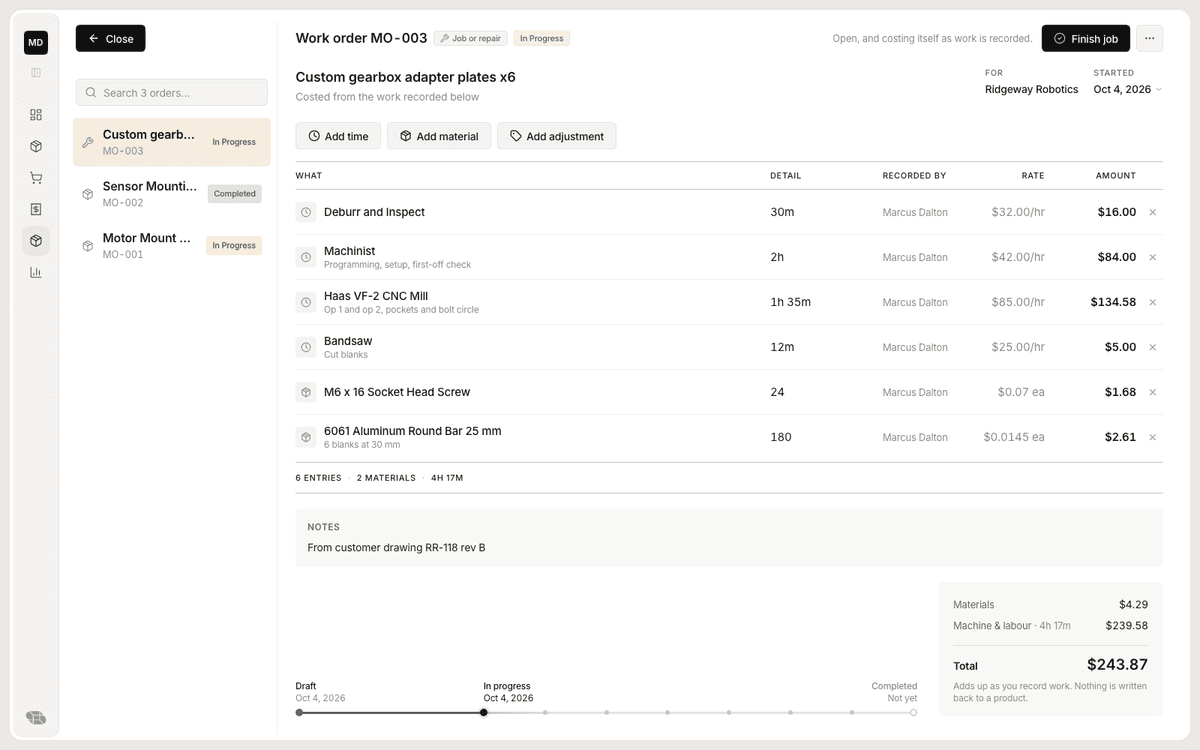
Task: Click the $84.00 amount
Action: click(x=1117, y=257)
